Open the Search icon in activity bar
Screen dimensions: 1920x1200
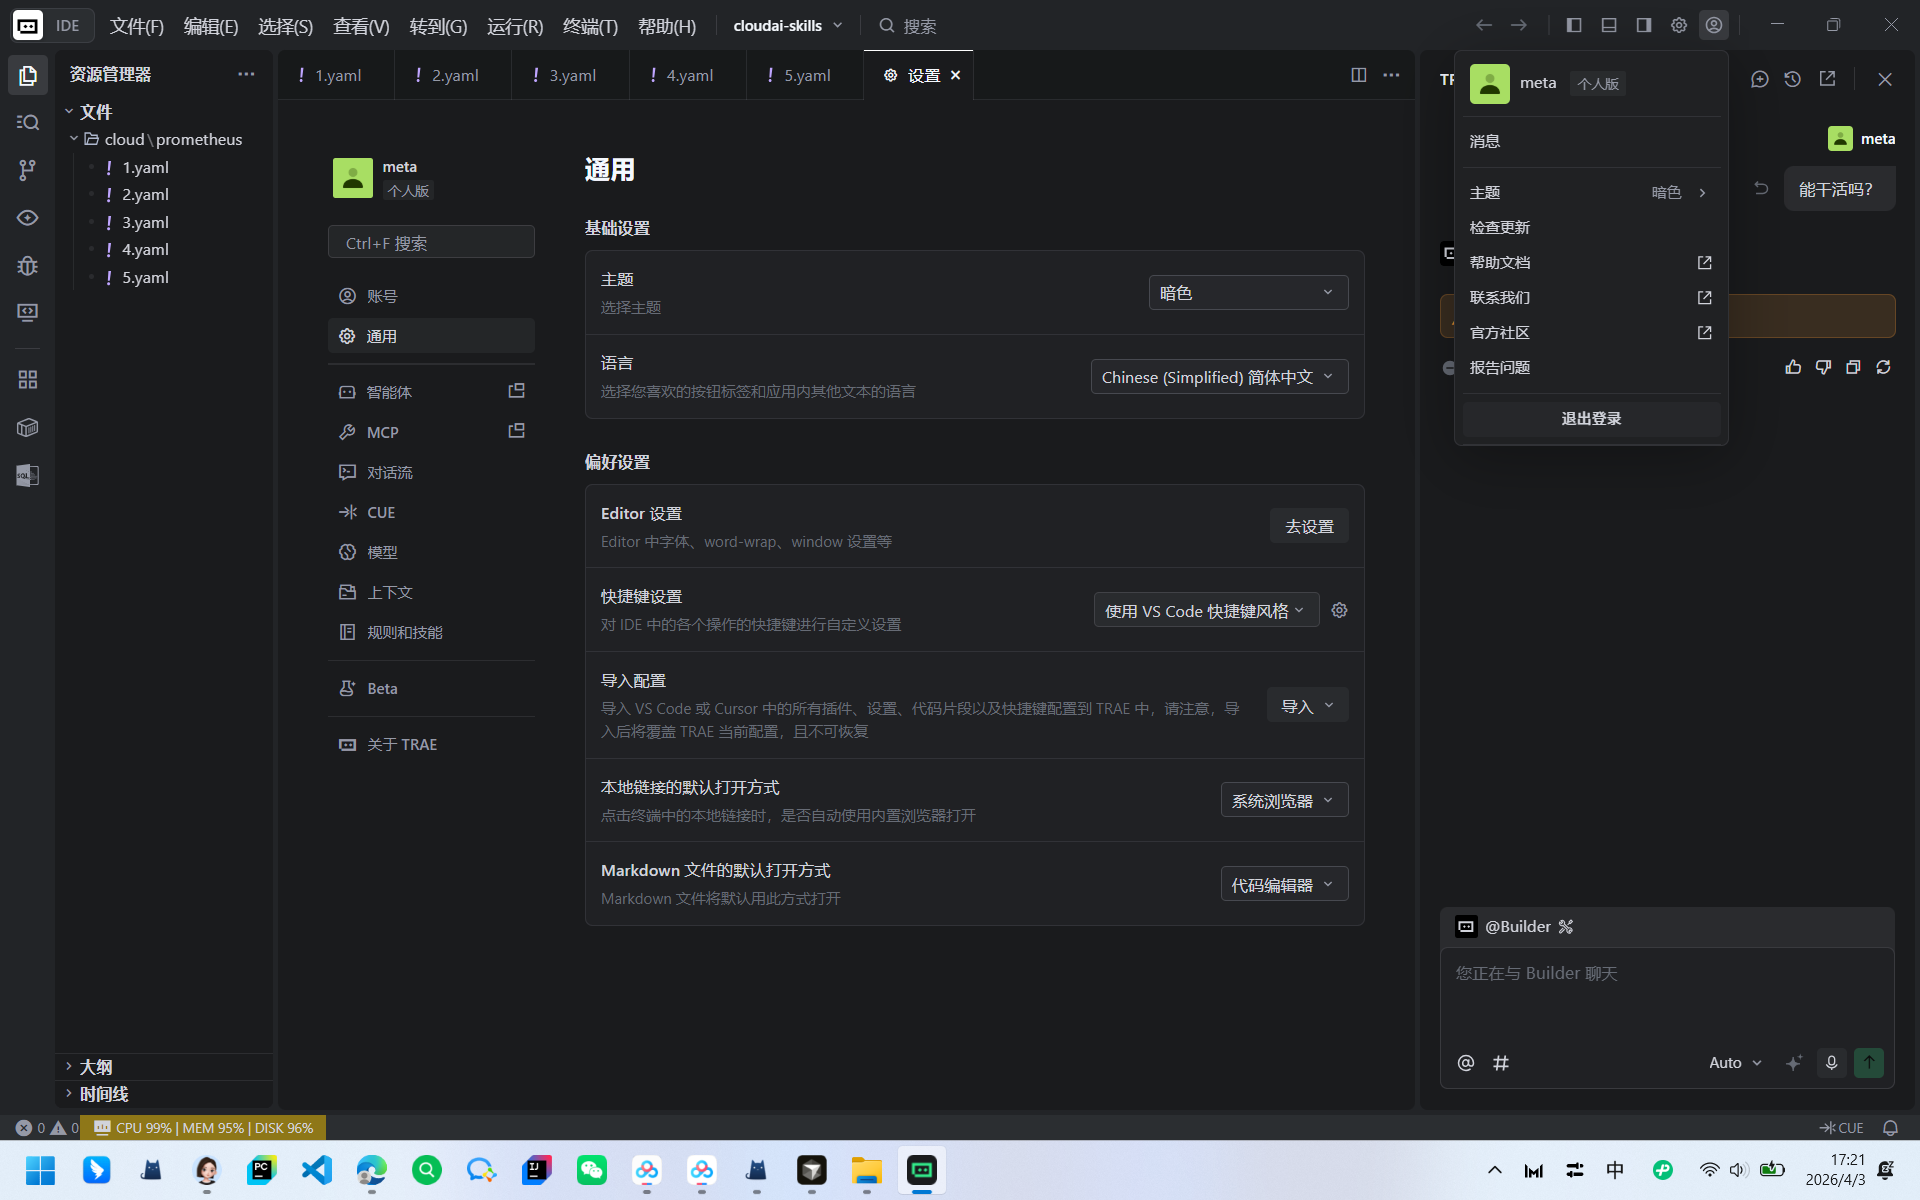pos(27,122)
